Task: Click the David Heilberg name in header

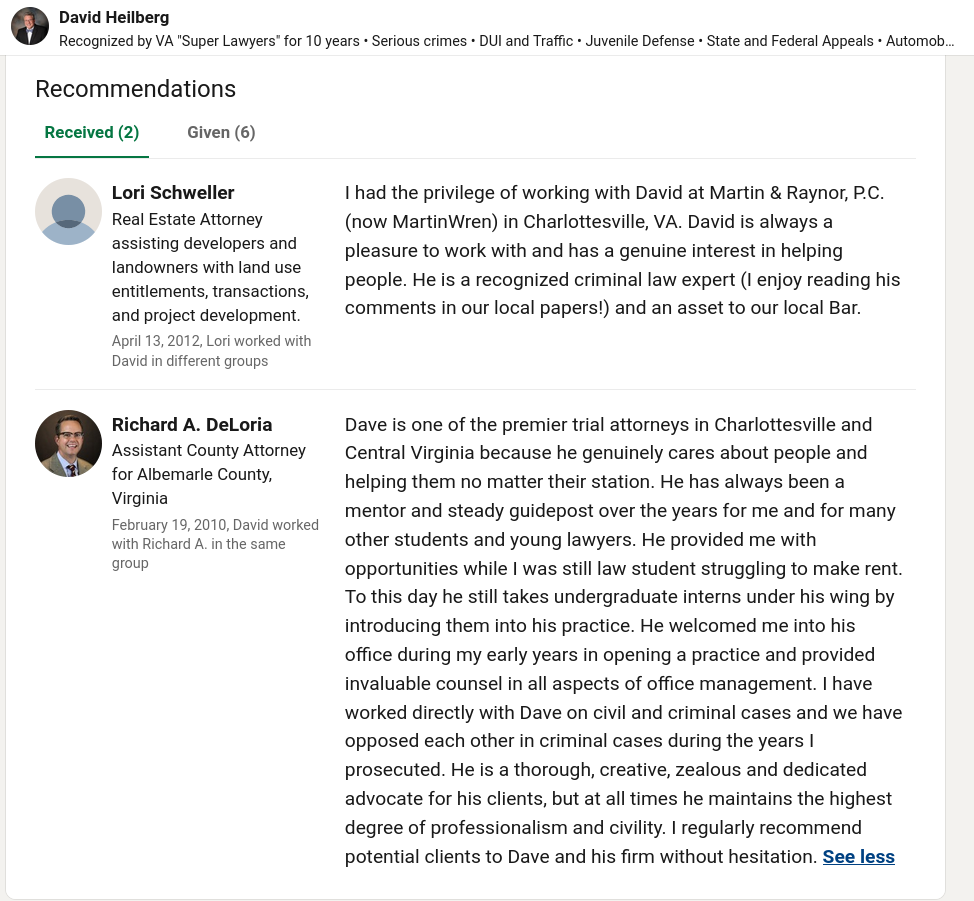Action: pyautogui.click(x=114, y=17)
